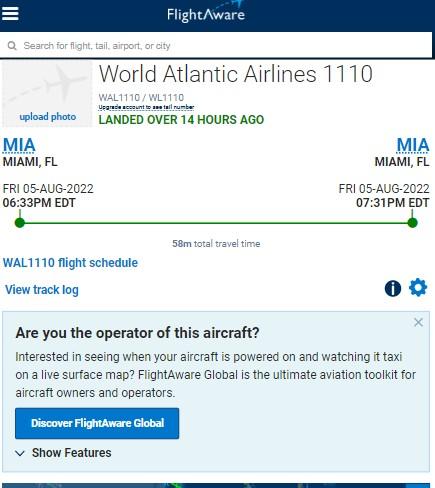Open the gear settings icon

coord(418,288)
